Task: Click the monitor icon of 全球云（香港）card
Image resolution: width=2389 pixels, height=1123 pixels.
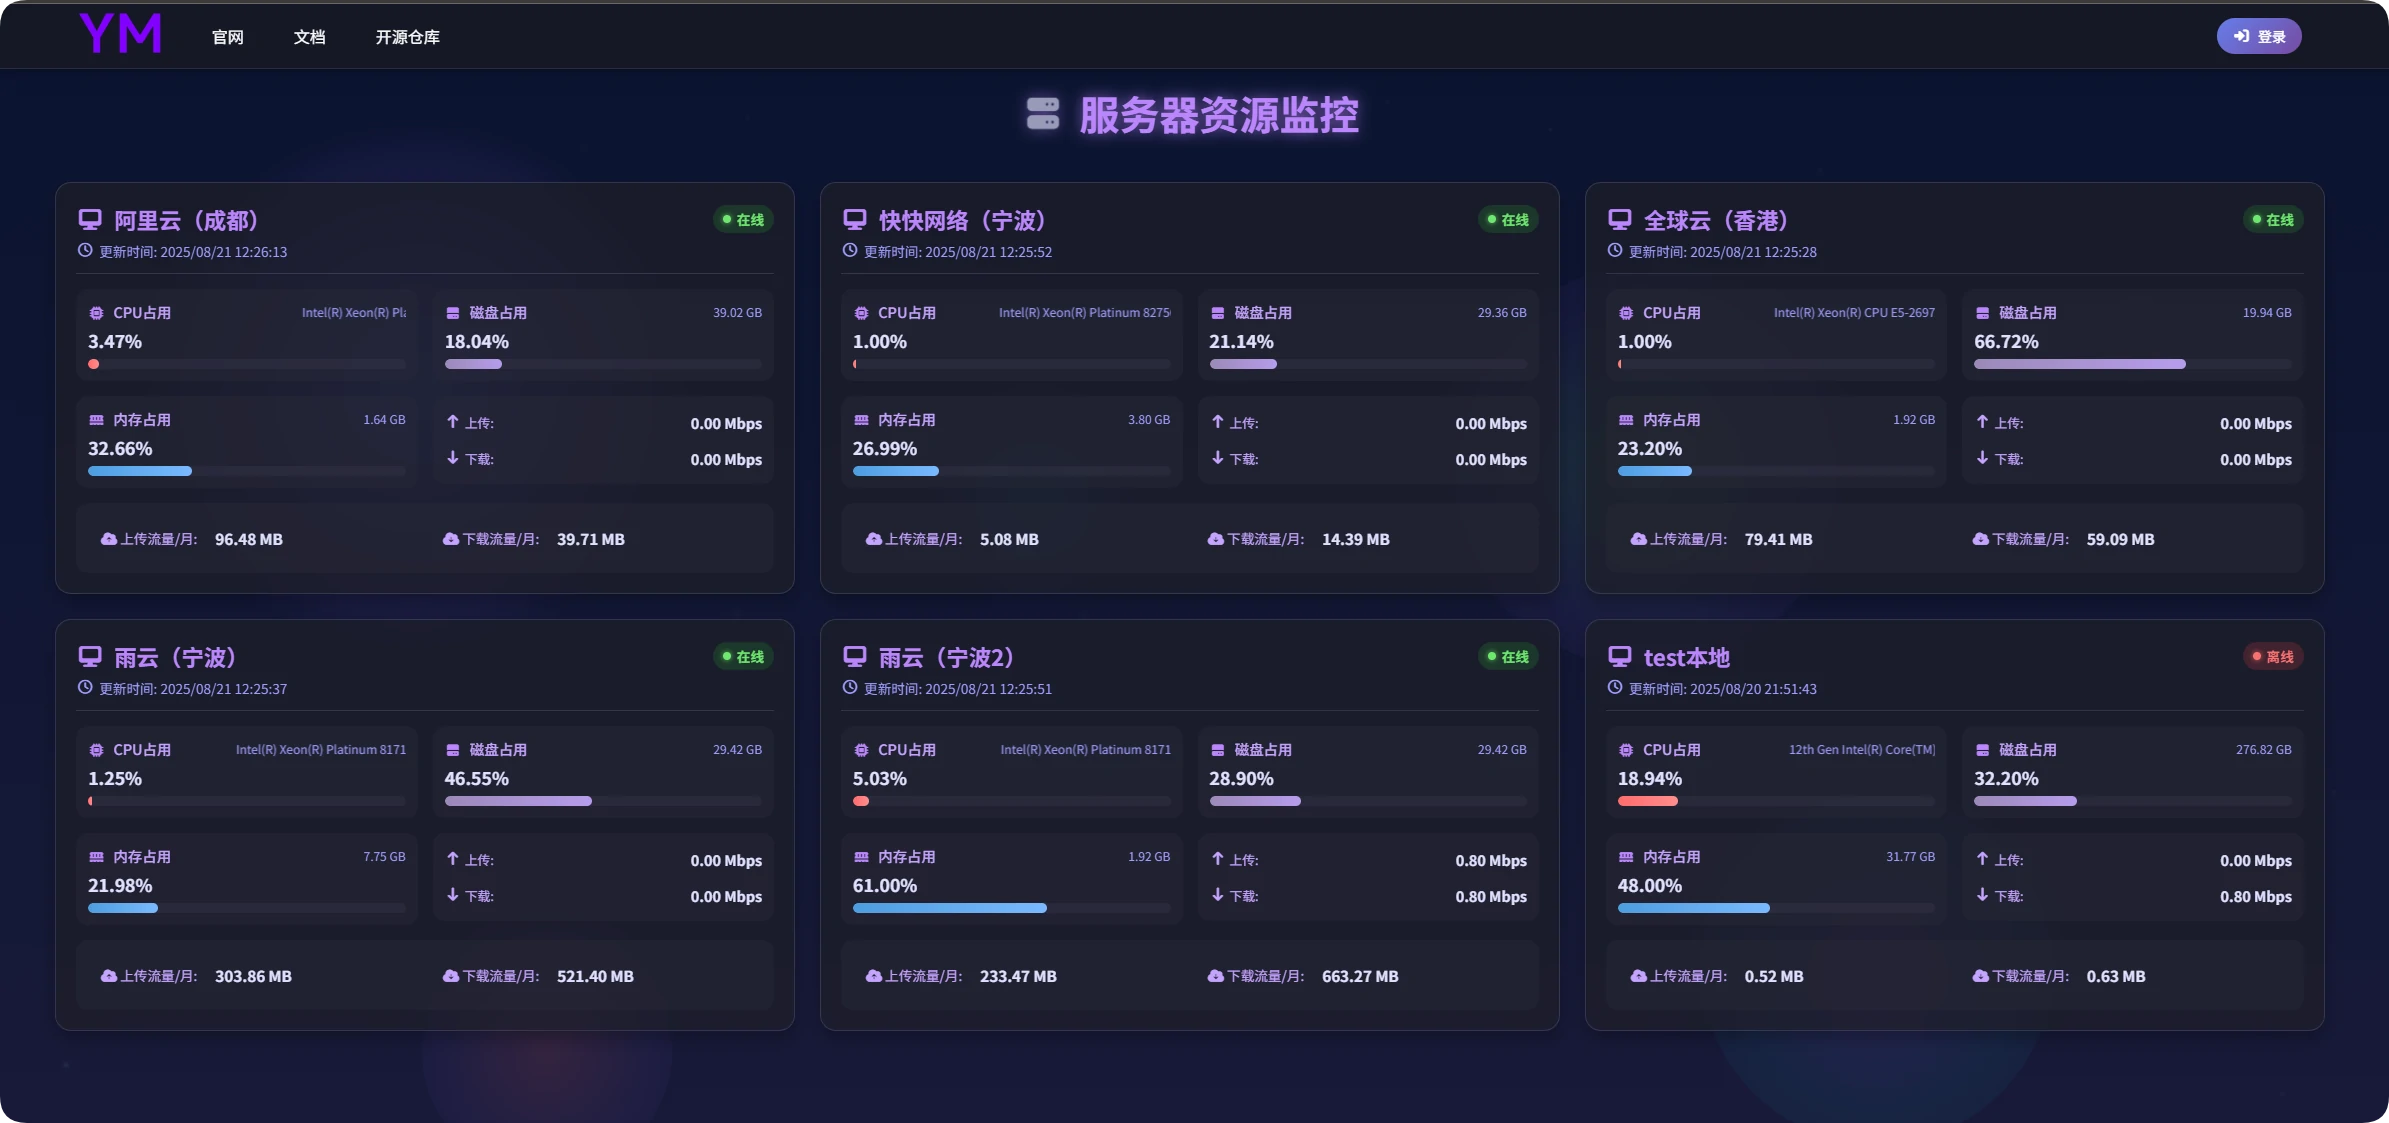Action: click(1620, 220)
